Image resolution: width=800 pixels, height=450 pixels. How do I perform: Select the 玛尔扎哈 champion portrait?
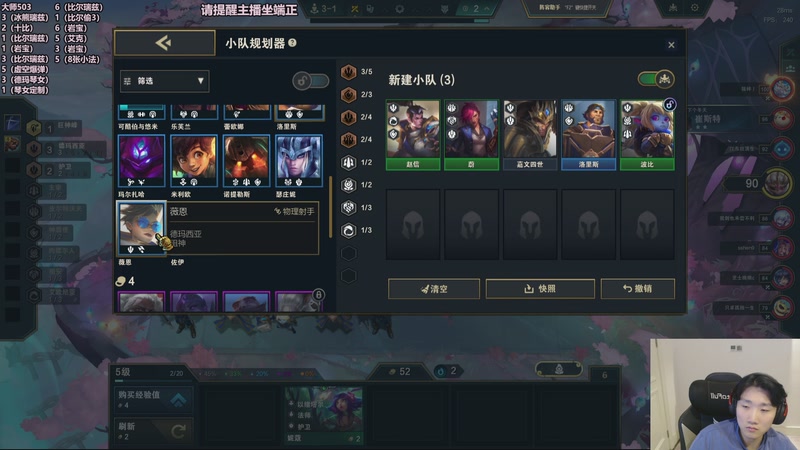pyautogui.click(x=141, y=161)
